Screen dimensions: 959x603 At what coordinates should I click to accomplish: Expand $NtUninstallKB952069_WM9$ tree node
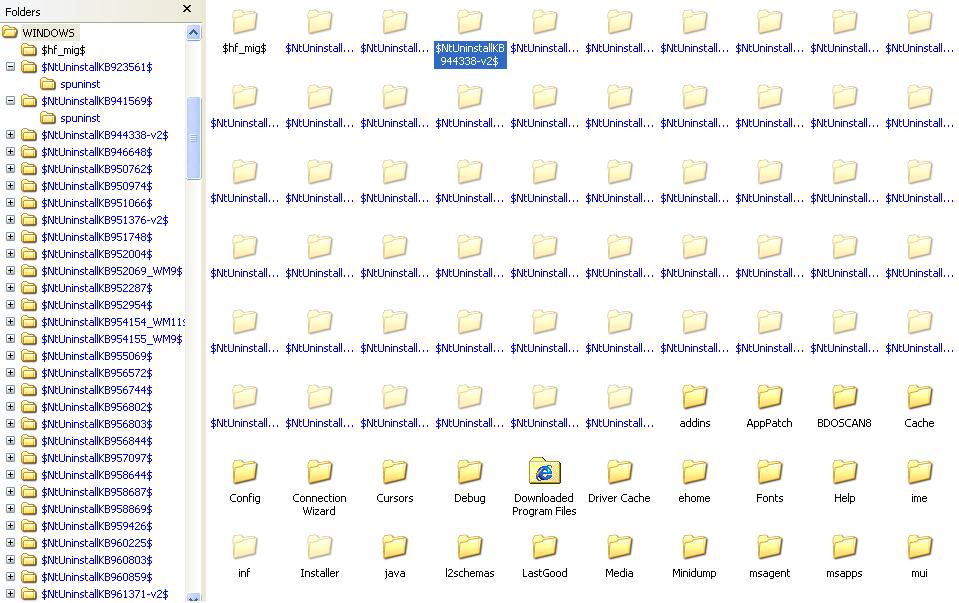tap(10, 270)
